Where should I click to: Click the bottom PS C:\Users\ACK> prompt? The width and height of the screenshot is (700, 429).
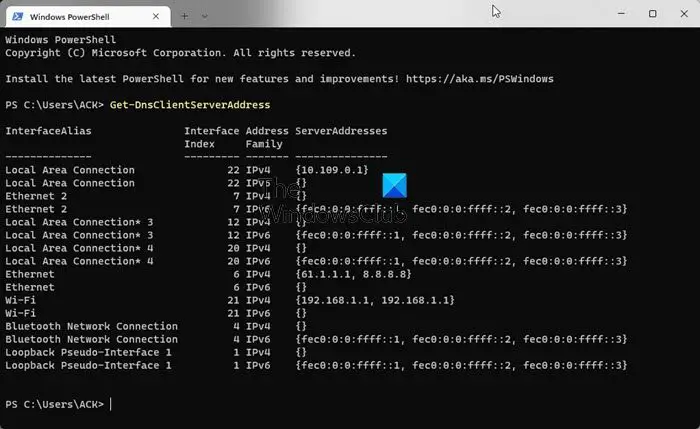point(54,404)
